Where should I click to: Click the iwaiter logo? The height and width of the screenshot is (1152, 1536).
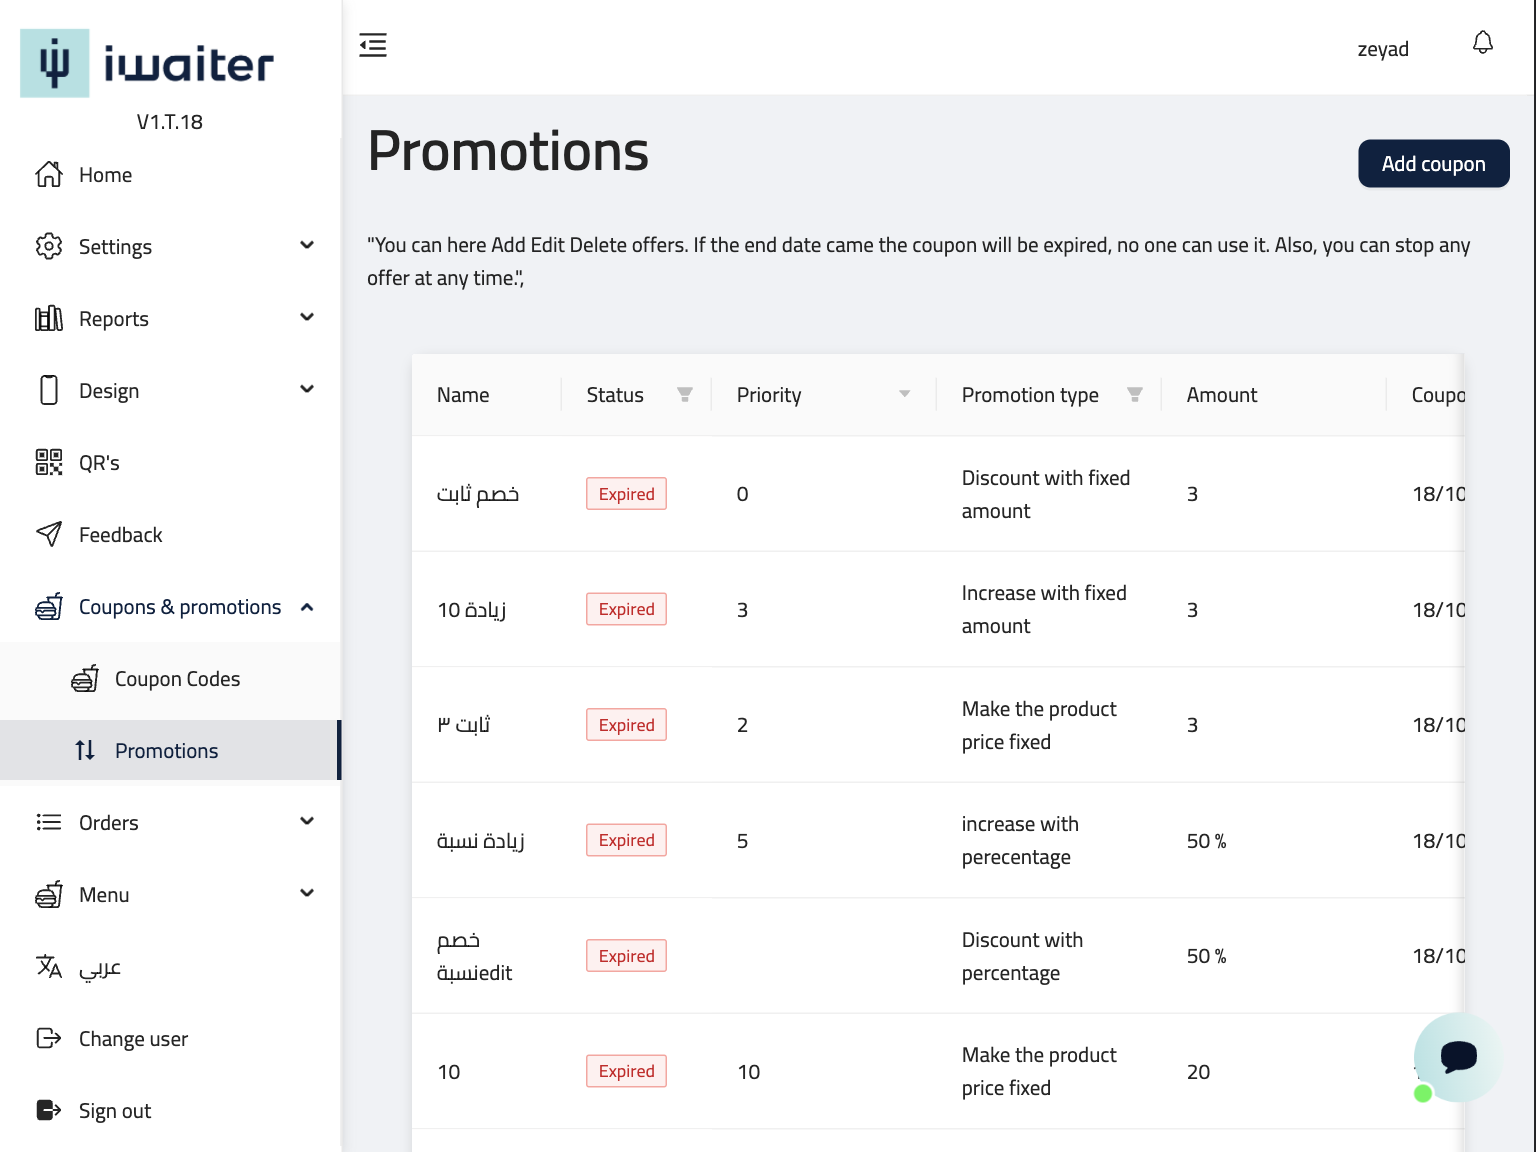[147, 63]
